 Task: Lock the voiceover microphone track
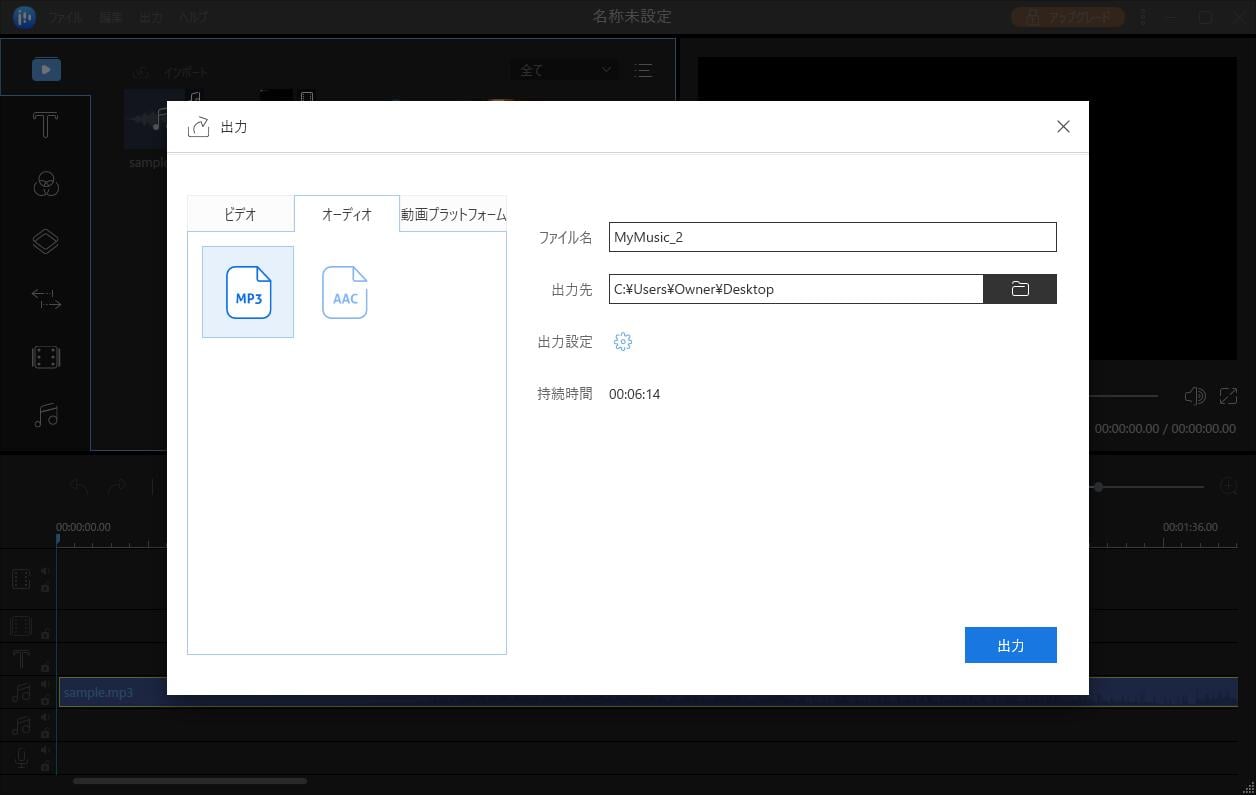[x=45, y=765]
